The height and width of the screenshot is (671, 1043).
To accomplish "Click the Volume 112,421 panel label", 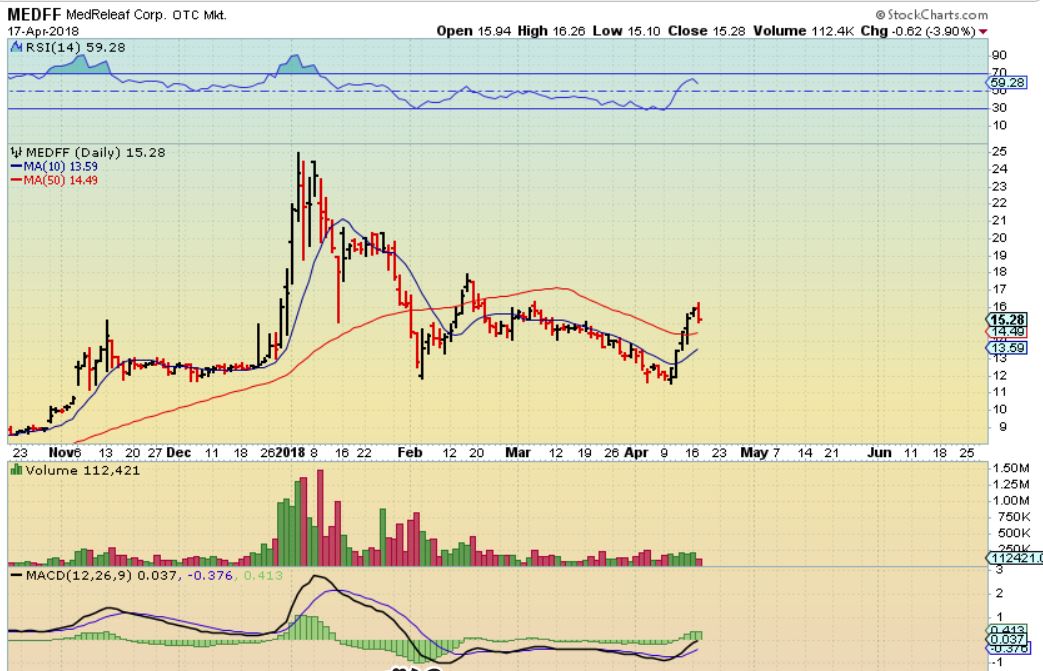I will coord(82,470).
